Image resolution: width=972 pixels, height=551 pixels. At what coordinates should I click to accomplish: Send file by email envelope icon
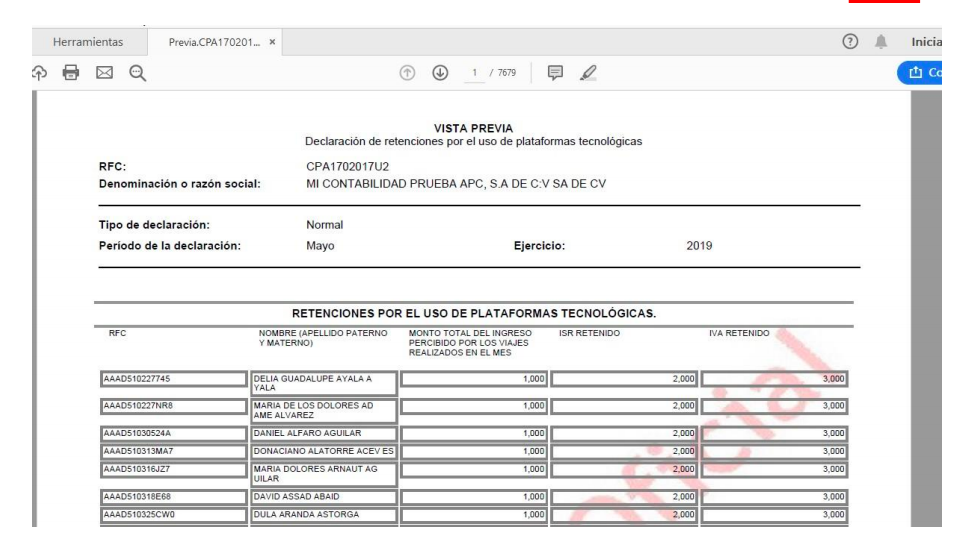click(x=104, y=73)
